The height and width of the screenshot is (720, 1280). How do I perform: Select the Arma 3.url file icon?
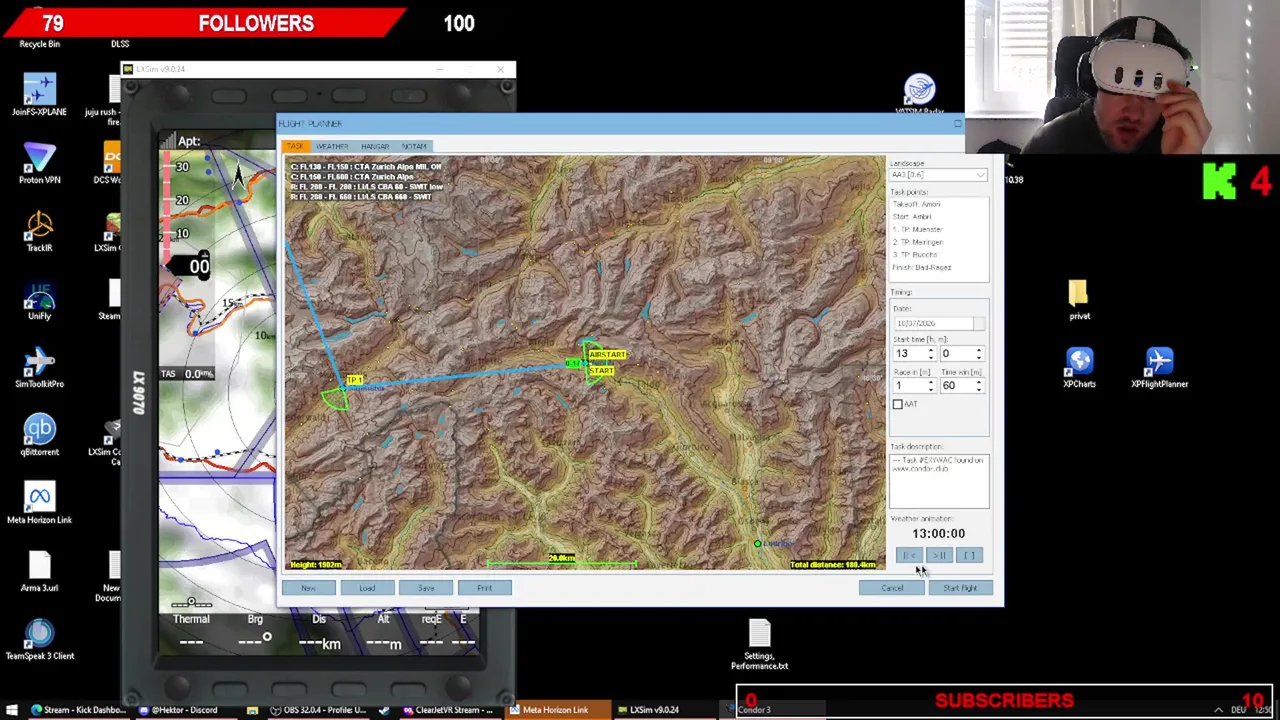coord(39,571)
